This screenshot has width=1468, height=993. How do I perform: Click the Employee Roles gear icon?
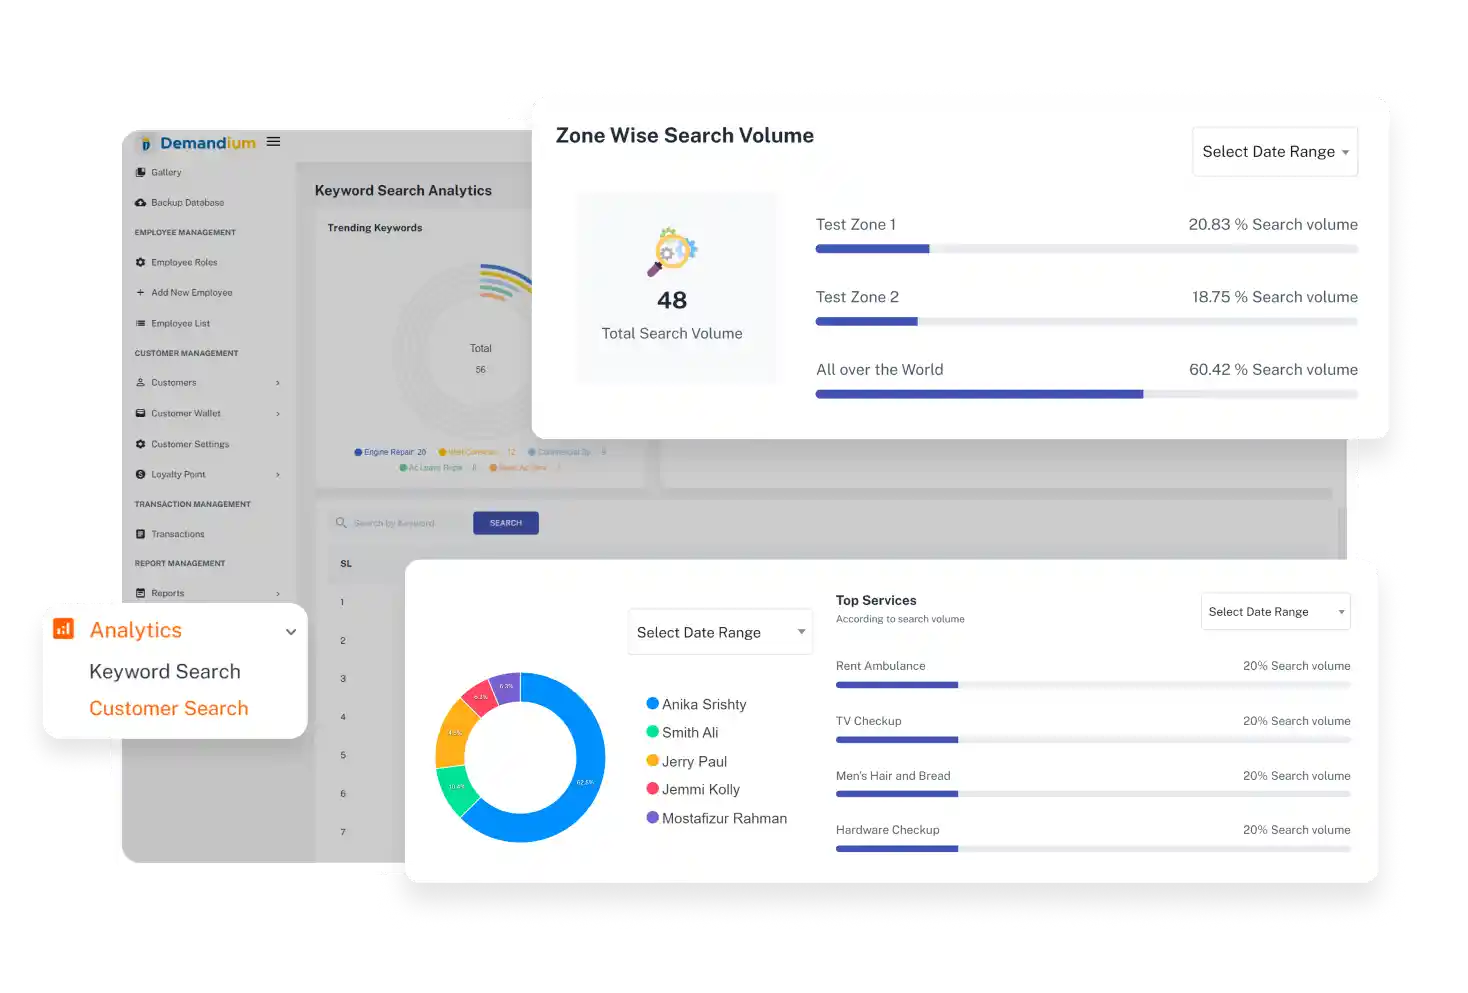(141, 262)
